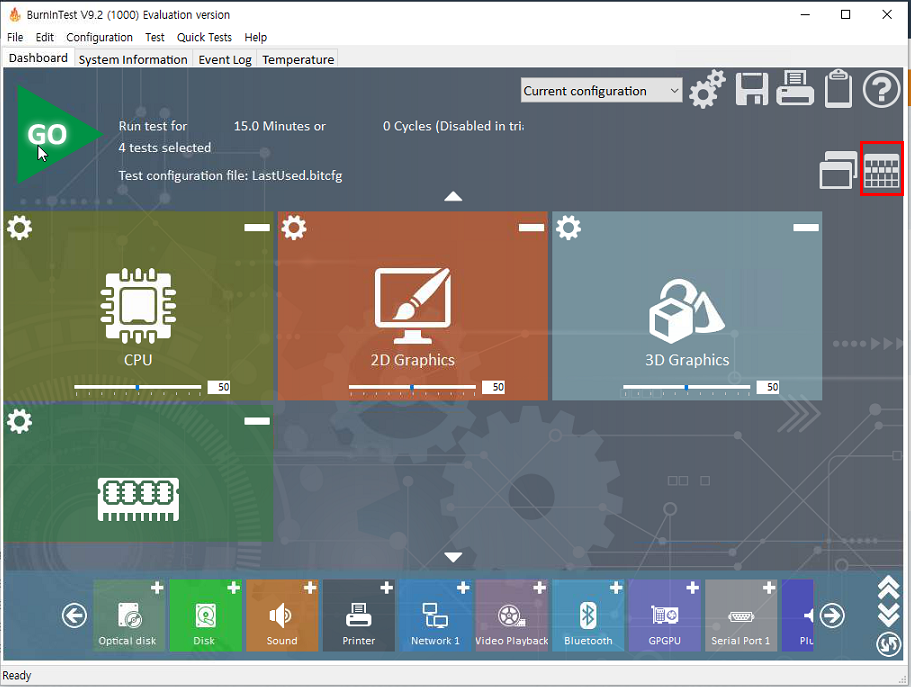
Task: Select the 3D Graphics tile icon
Action: 687,312
